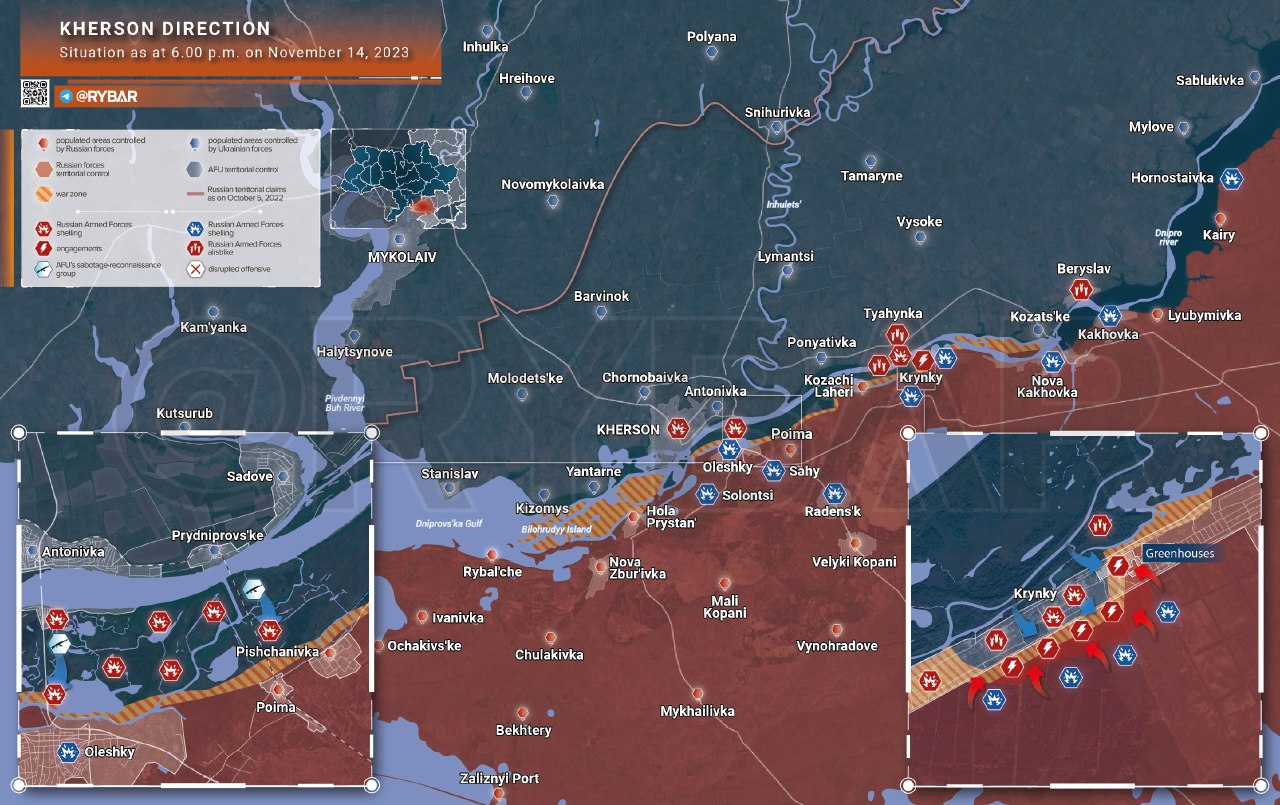
Task: Click the Chulakivka town label
Action: tap(549, 655)
